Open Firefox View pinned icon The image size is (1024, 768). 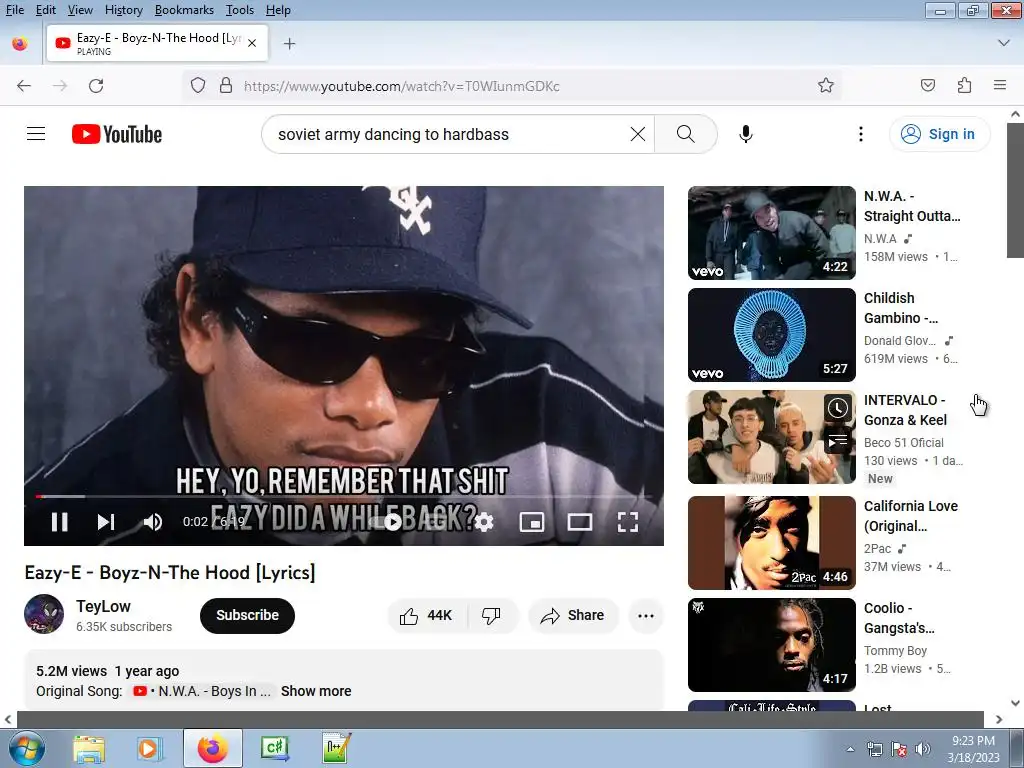coord(20,44)
